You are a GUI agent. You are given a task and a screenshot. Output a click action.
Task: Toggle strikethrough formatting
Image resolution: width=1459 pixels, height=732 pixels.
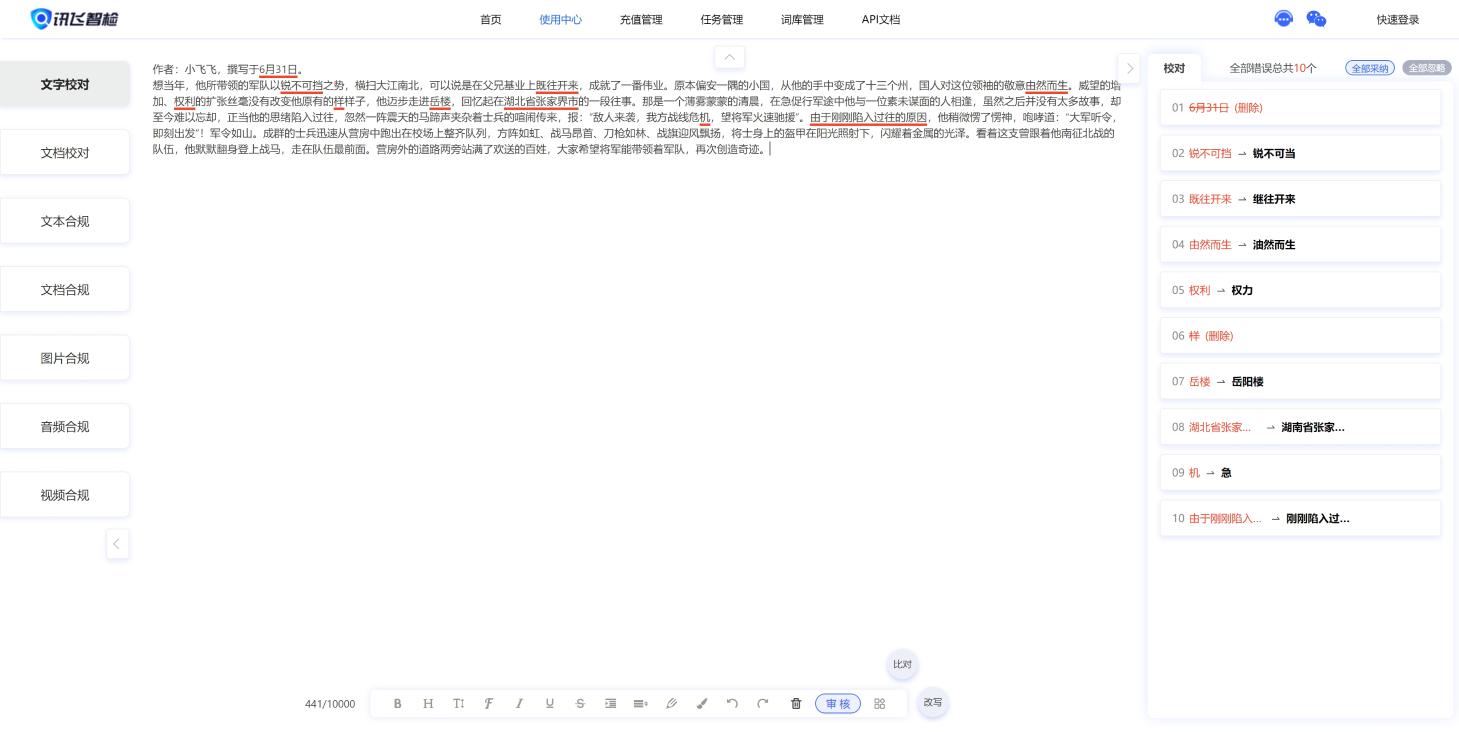pos(580,704)
